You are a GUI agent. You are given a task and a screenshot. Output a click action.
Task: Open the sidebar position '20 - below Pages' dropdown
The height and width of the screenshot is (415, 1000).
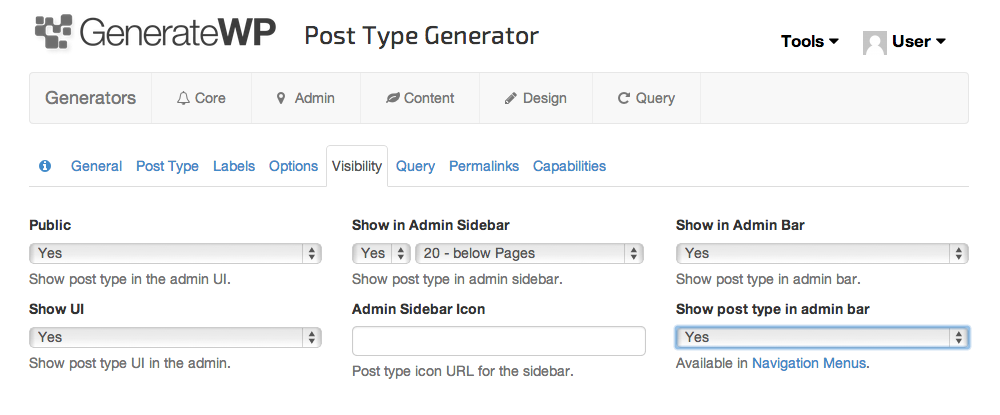[x=529, y=253]
